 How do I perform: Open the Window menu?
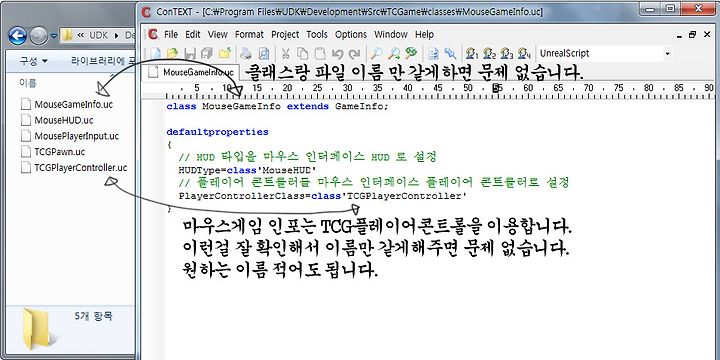click(391, 34)
